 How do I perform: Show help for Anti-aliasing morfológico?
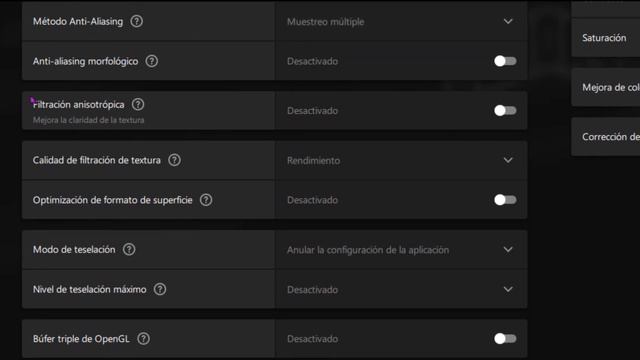click(152, 61)
